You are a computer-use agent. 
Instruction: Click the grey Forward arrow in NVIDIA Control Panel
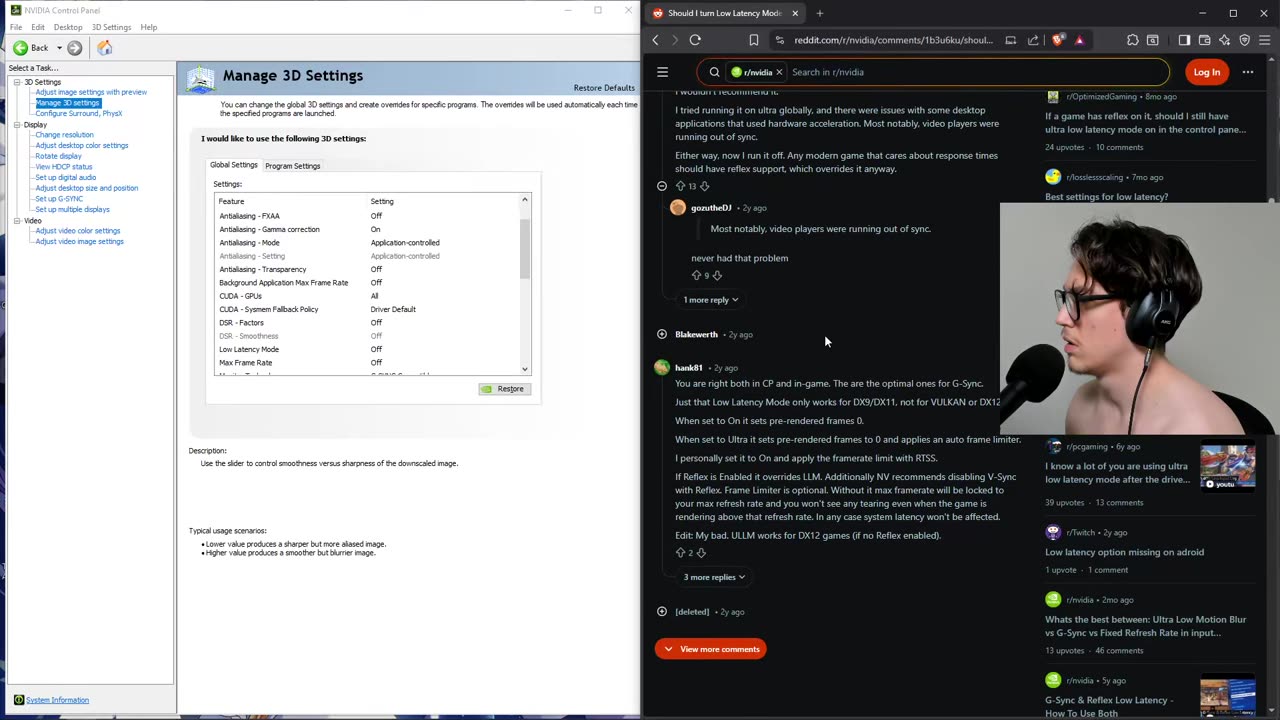tap(75, 48)
